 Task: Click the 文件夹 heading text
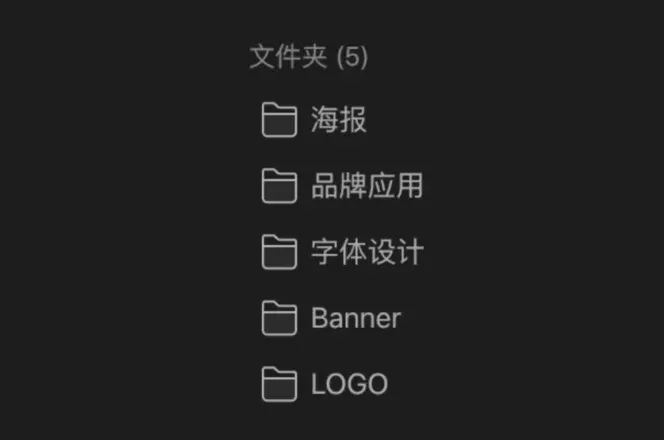point(288,57)
